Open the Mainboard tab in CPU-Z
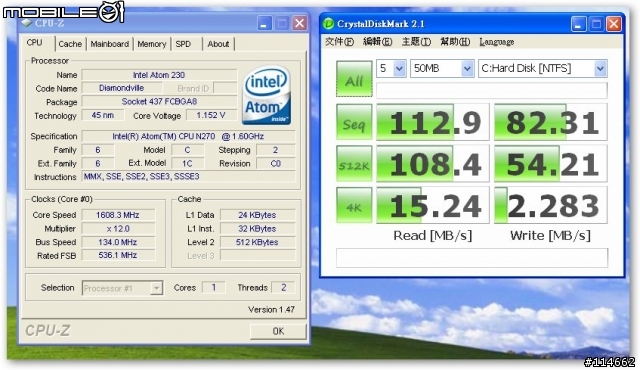The height and width of the screenshot is (370, 640). [x=109, y=44]
